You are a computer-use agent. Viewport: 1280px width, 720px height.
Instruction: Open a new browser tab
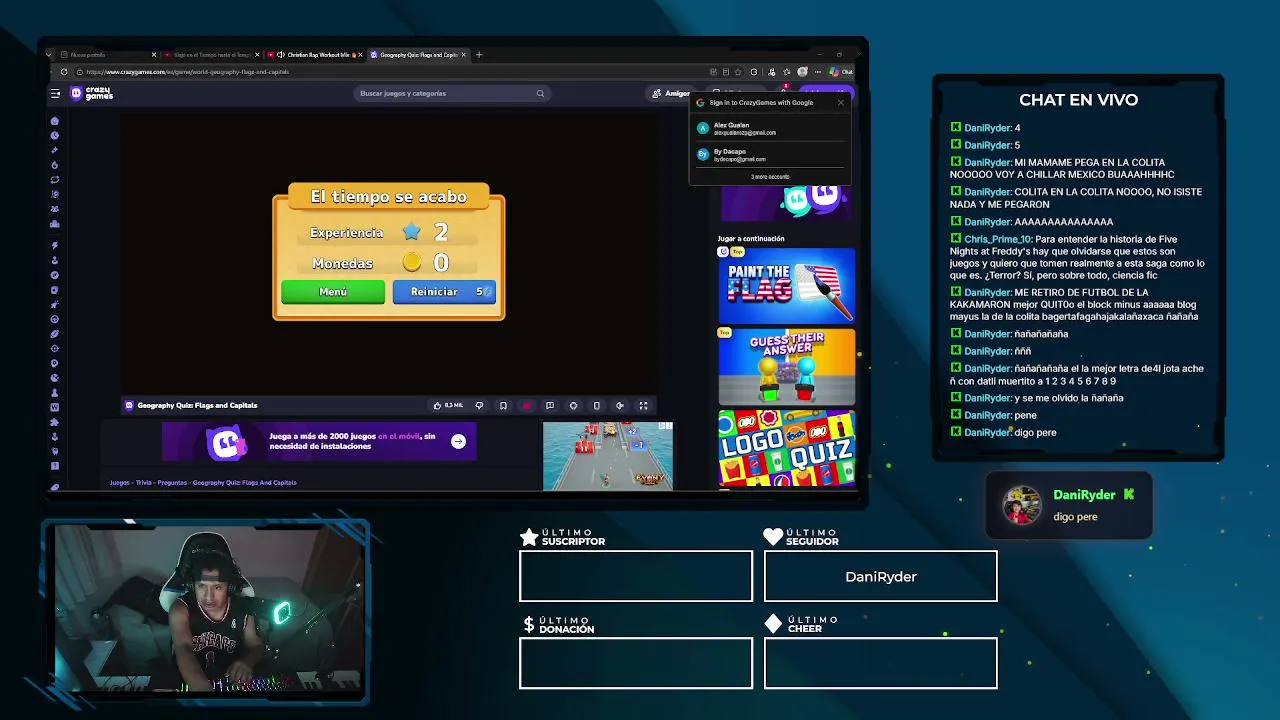pos(479,55)
